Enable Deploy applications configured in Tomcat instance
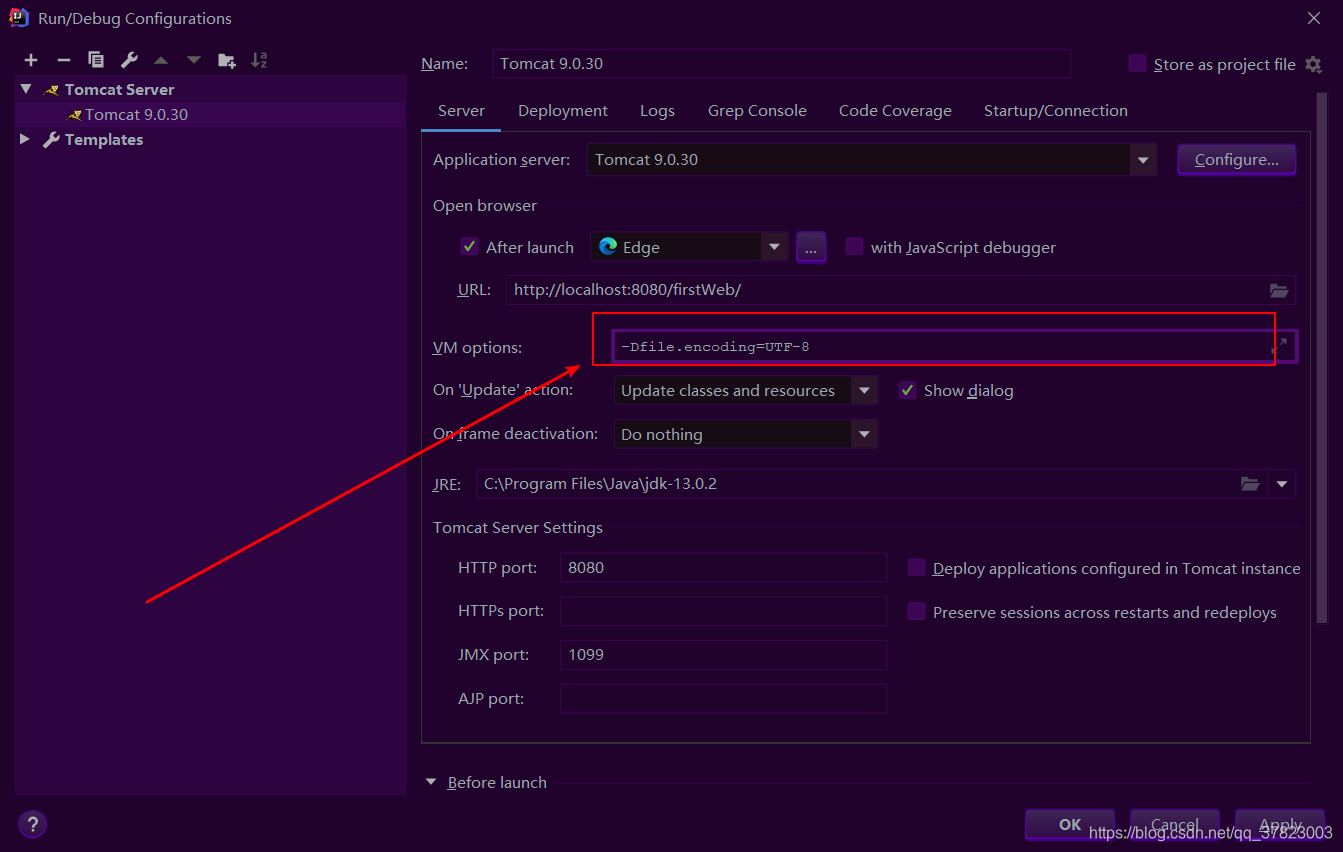The image size is (1343, 852). coord(916,568)
